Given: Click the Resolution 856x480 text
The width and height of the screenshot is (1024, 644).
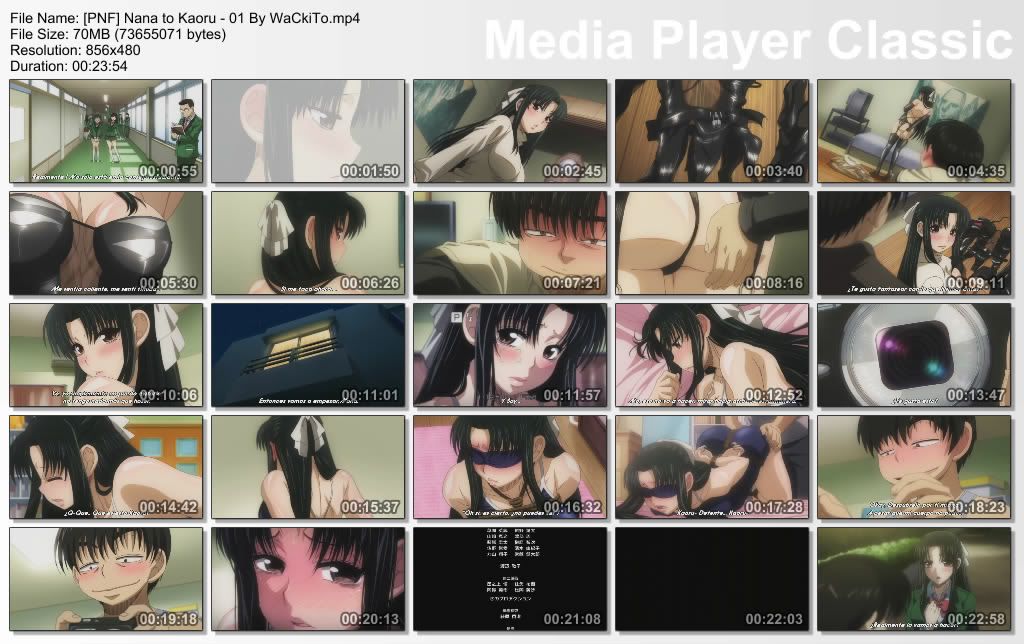Looking at the screenshot, I should [75, 50].
